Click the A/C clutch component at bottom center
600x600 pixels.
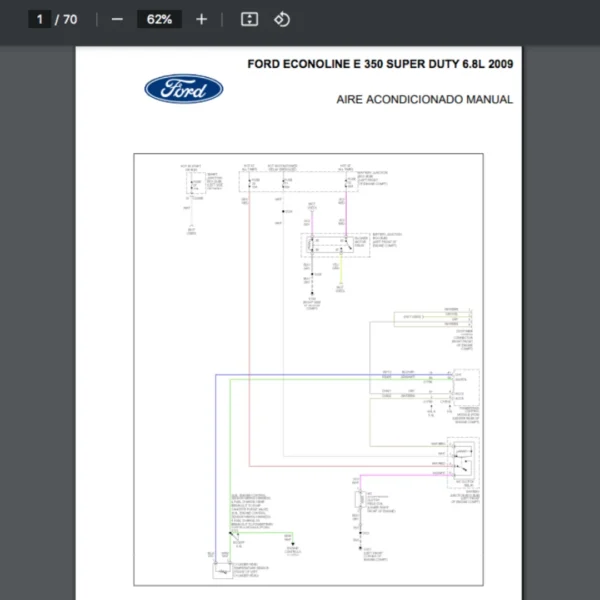tap(359, 501)
